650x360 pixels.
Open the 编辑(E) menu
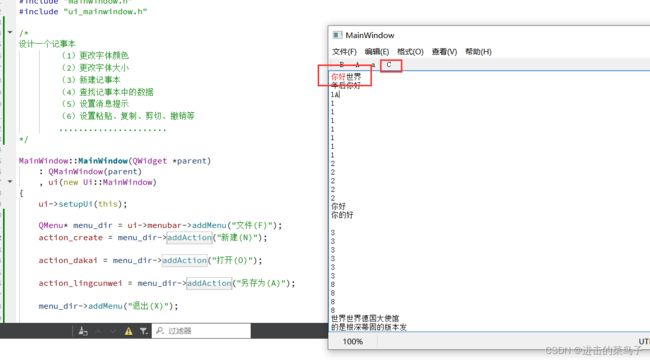coord(377,52)
